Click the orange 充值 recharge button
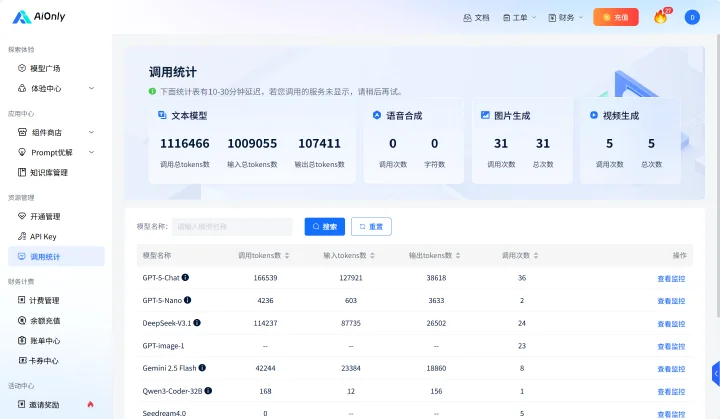The height and width of the screenshot is (419, 720). click(x=616, y=17)
